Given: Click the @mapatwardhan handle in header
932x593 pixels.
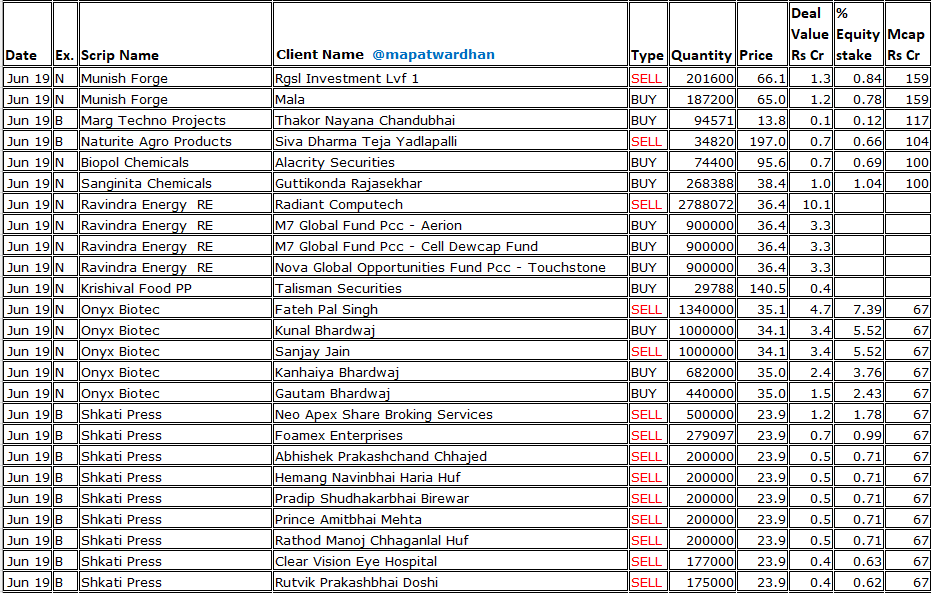Looking at the screenshot, I should pyautogui.click(x=433, y=55).
